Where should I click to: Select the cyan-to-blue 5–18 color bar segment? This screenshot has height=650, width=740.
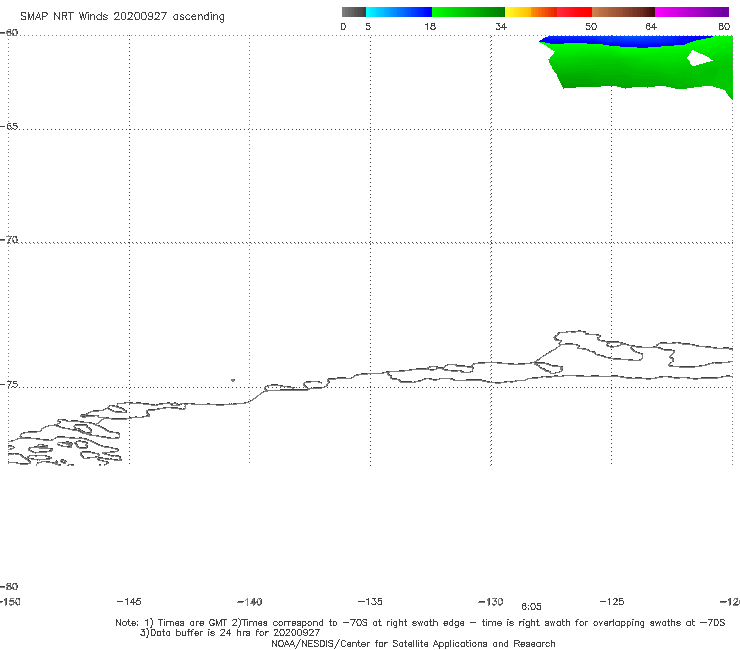click(x=399, y=12)
